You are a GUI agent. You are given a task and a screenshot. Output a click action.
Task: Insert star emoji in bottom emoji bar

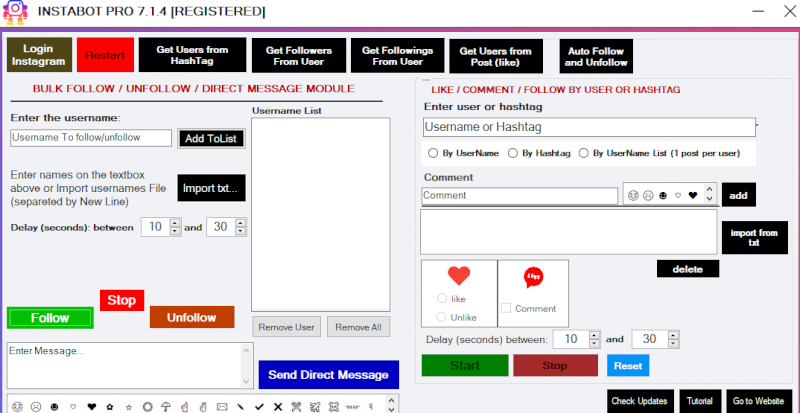click(129, 407)
